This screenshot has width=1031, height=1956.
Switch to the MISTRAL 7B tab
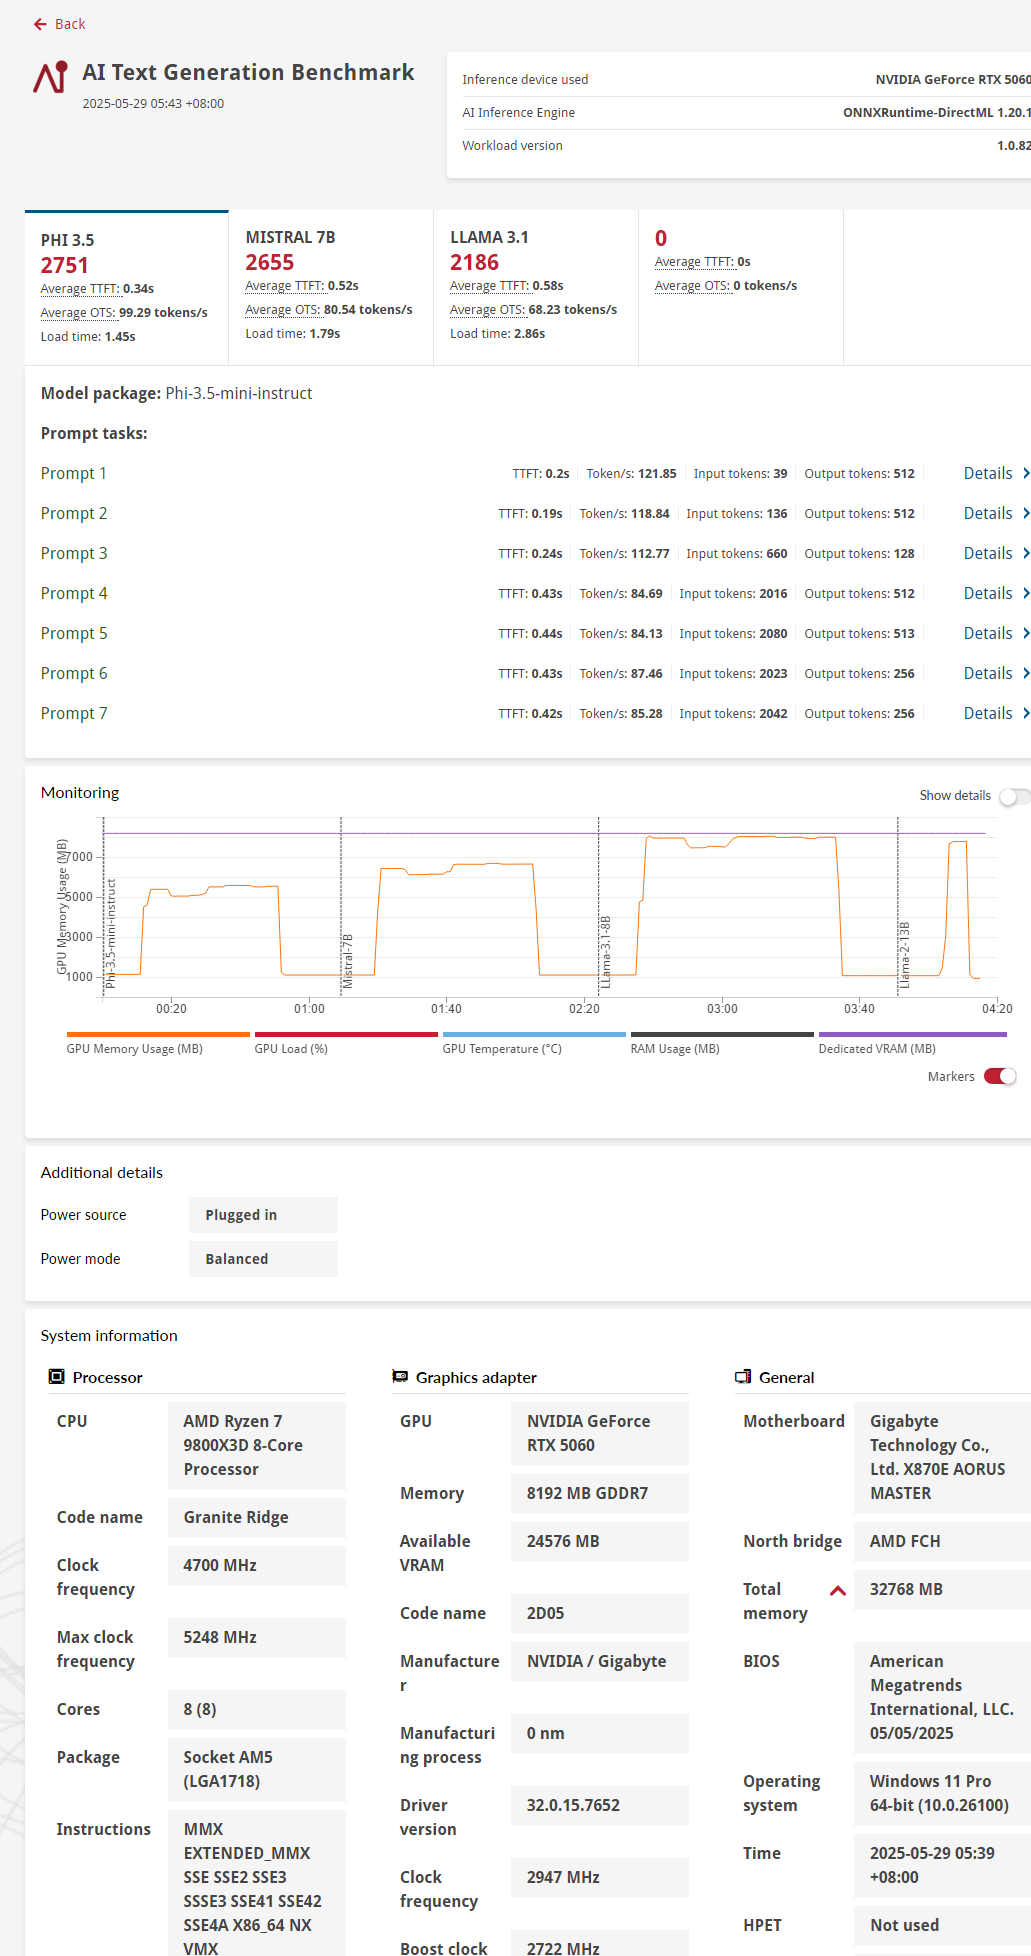tap(331, 288)
